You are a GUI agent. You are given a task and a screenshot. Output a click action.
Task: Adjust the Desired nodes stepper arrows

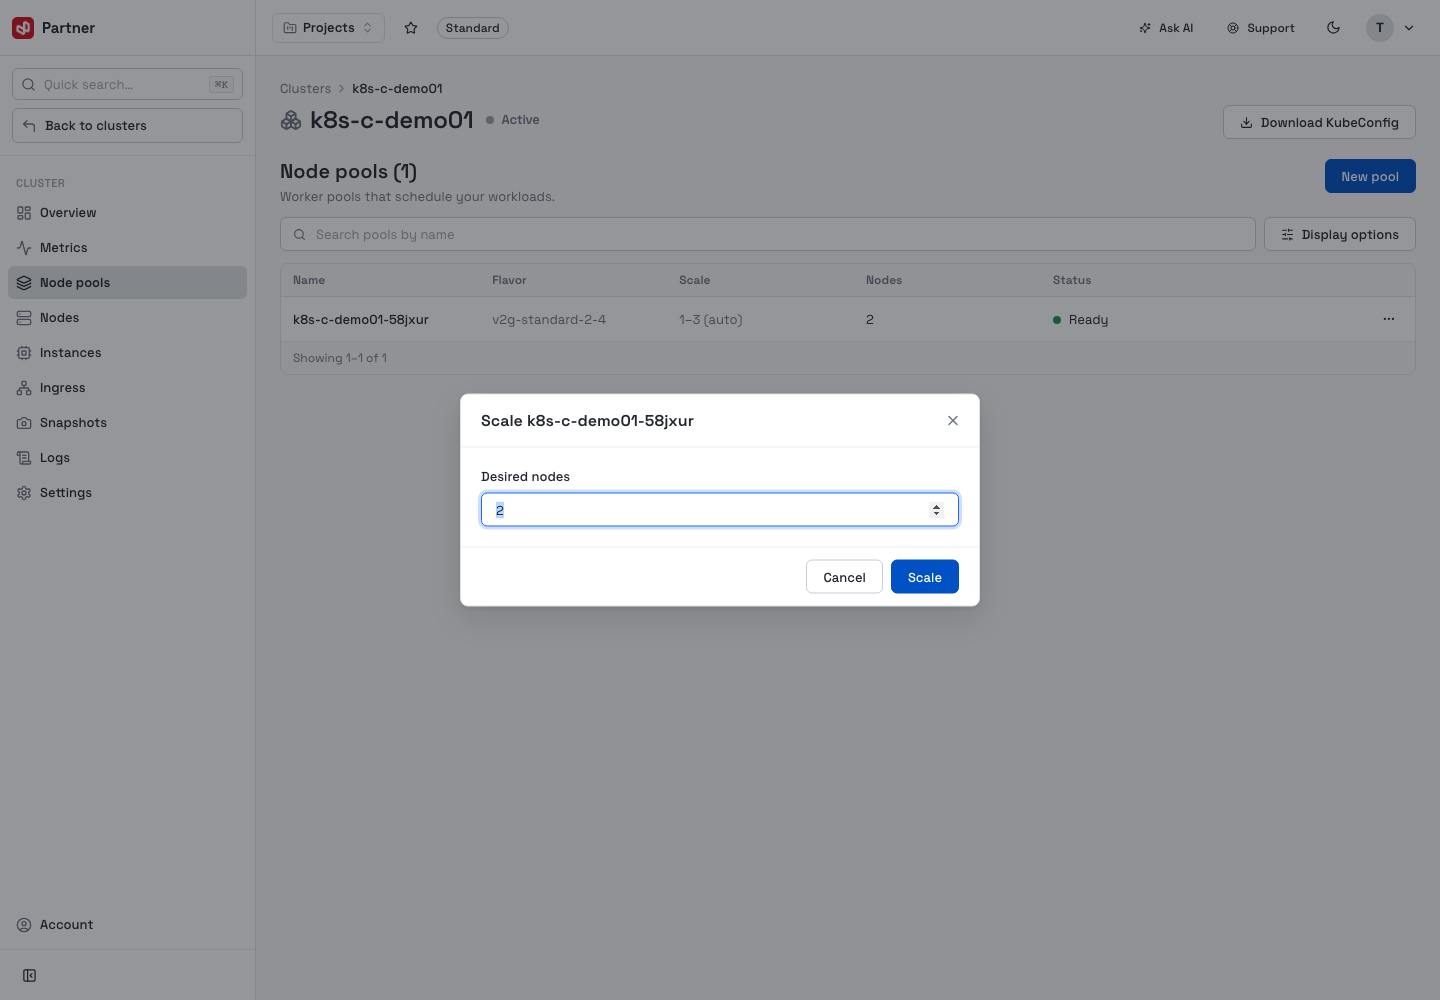(x=936, y=510)
